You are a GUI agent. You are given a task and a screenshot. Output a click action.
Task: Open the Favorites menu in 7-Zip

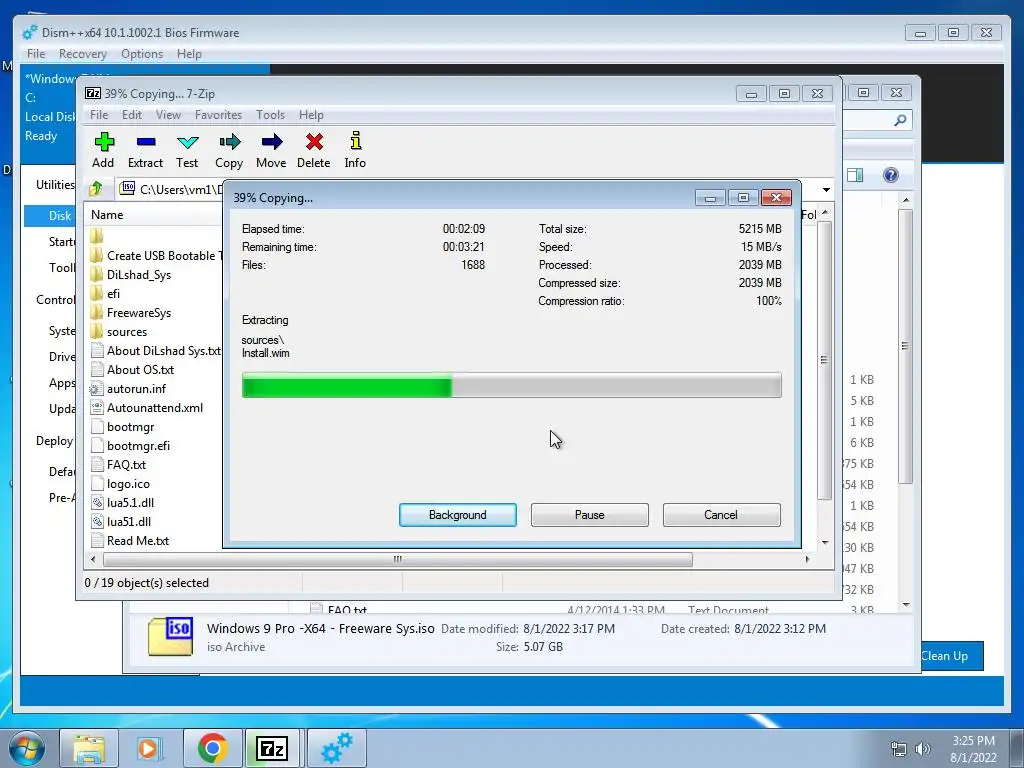218,115
